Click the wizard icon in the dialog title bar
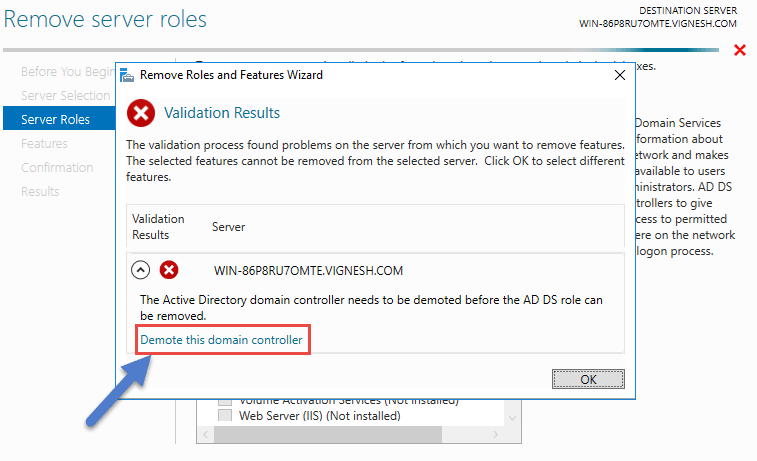 click(x=128, y=75)
